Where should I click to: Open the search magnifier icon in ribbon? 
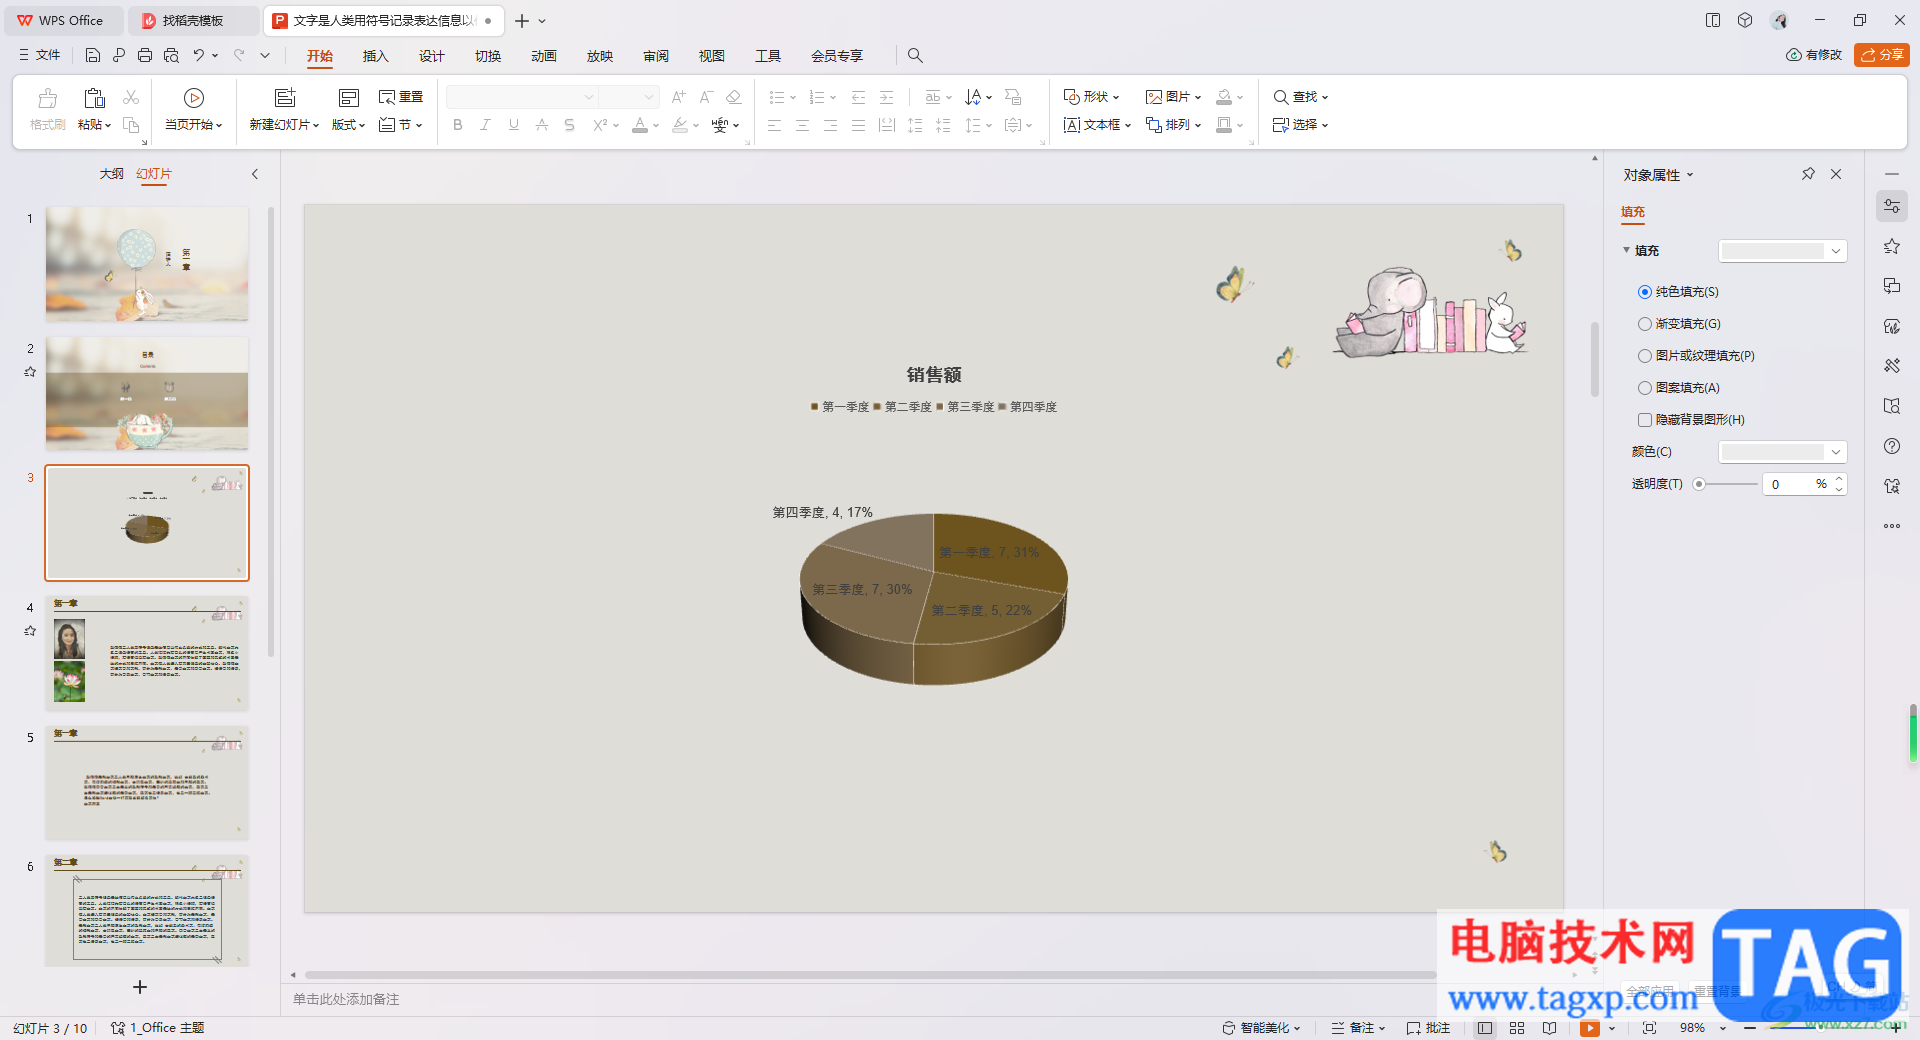[x=915, y=56]
